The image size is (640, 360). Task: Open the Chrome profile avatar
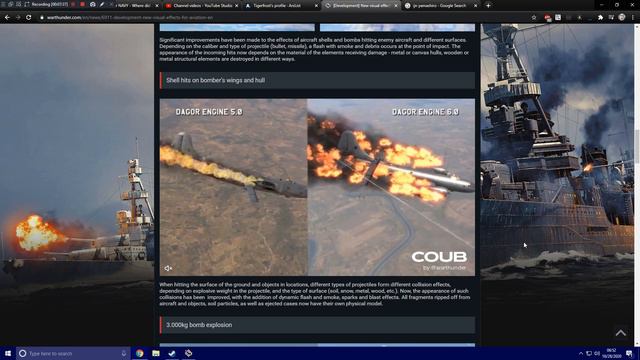[622, 17]
